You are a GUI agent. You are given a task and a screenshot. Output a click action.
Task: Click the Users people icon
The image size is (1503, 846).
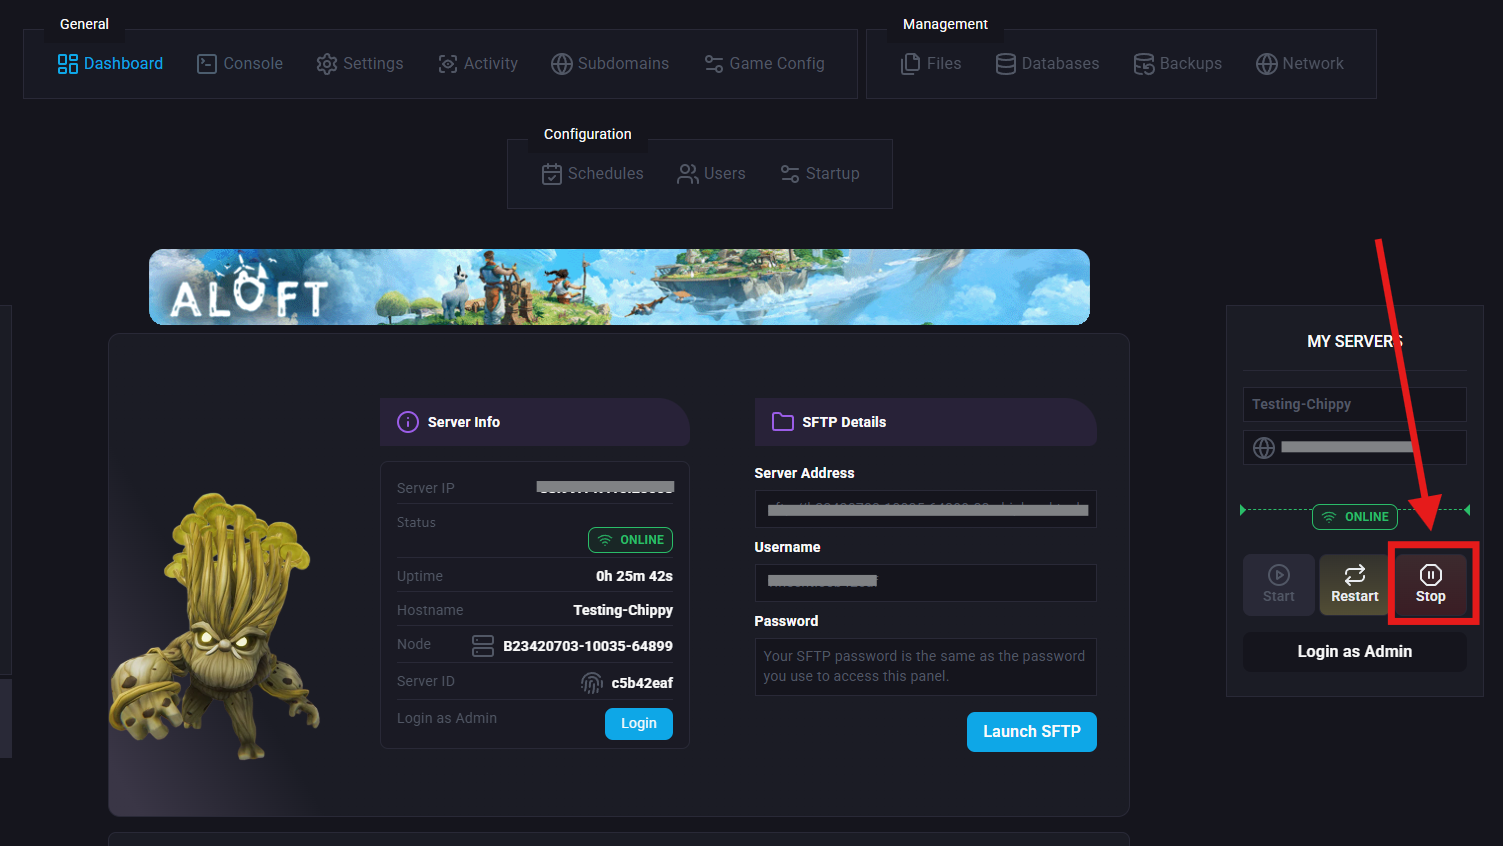[688, 174]
